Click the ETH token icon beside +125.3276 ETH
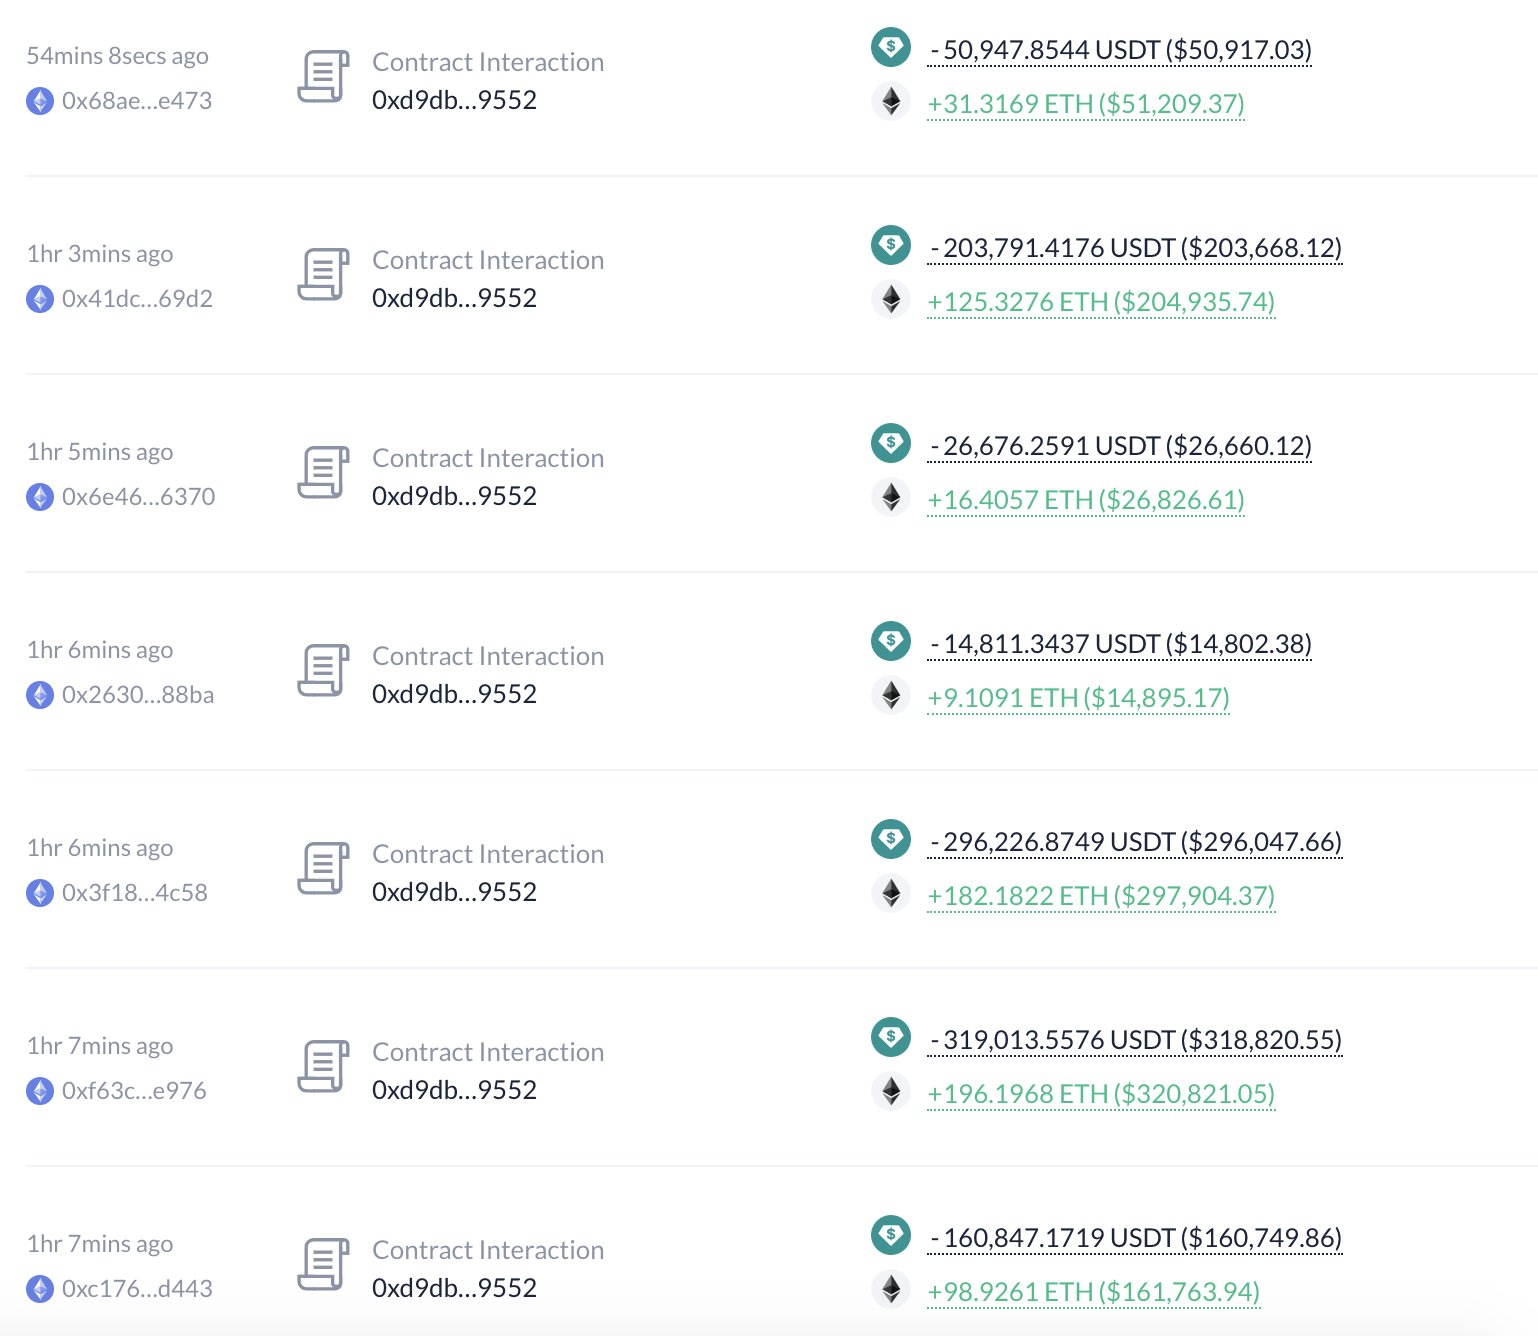Image resolution: width=1538 pixels, height=1336 pixels. pyautogui.click(x=891, y=299)
